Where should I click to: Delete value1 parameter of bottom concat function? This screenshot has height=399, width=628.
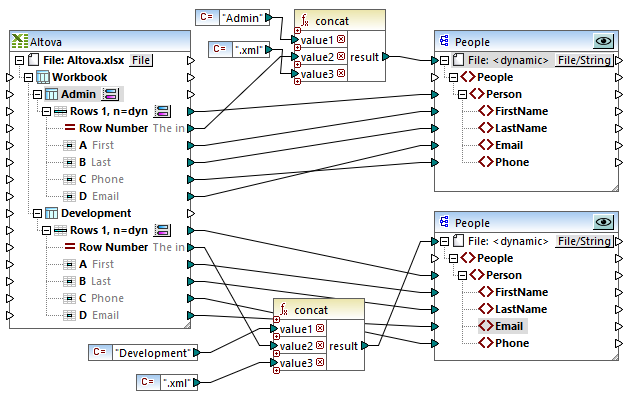pos(320,328)
